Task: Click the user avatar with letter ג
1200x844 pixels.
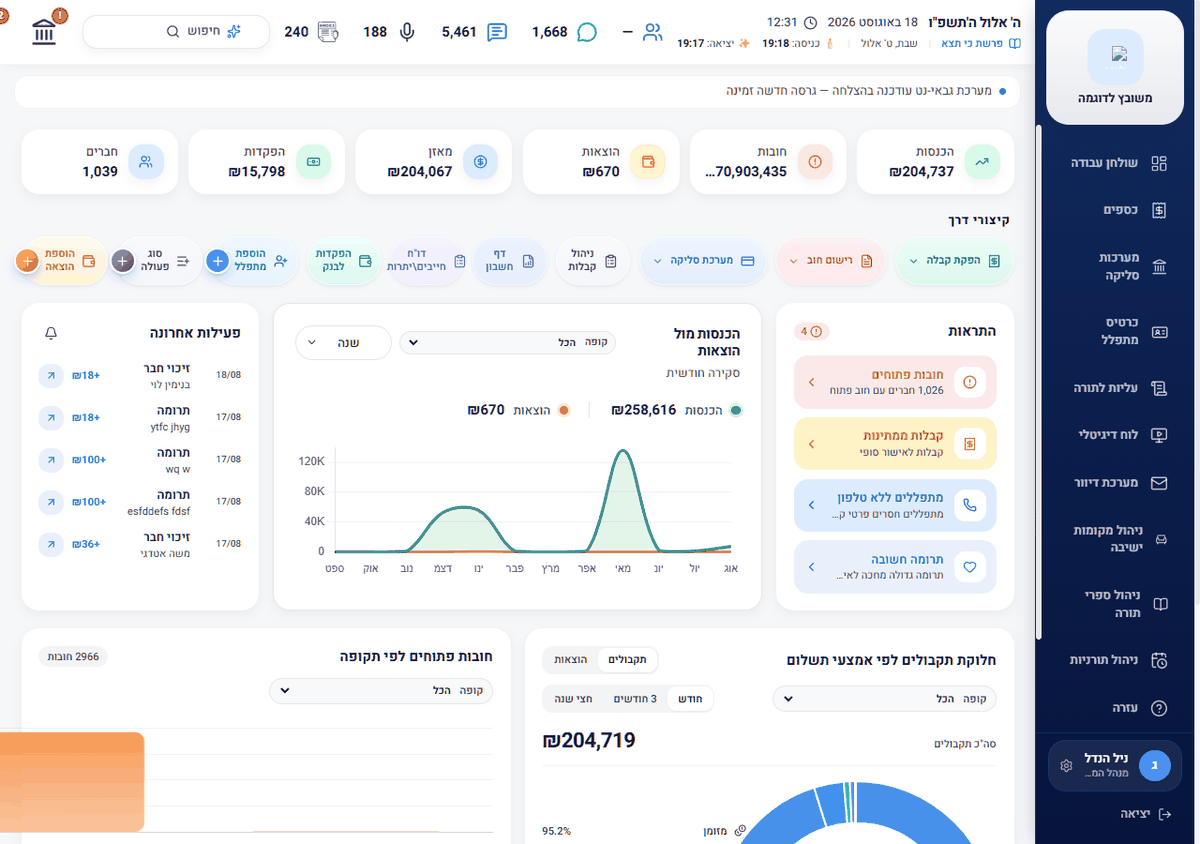Action: click(x=1155, y=766)
